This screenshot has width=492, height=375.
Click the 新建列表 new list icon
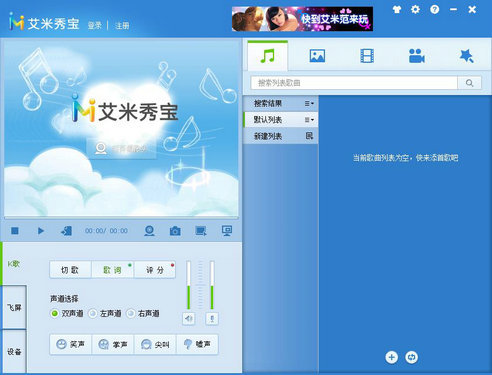(x=309, y=136)
